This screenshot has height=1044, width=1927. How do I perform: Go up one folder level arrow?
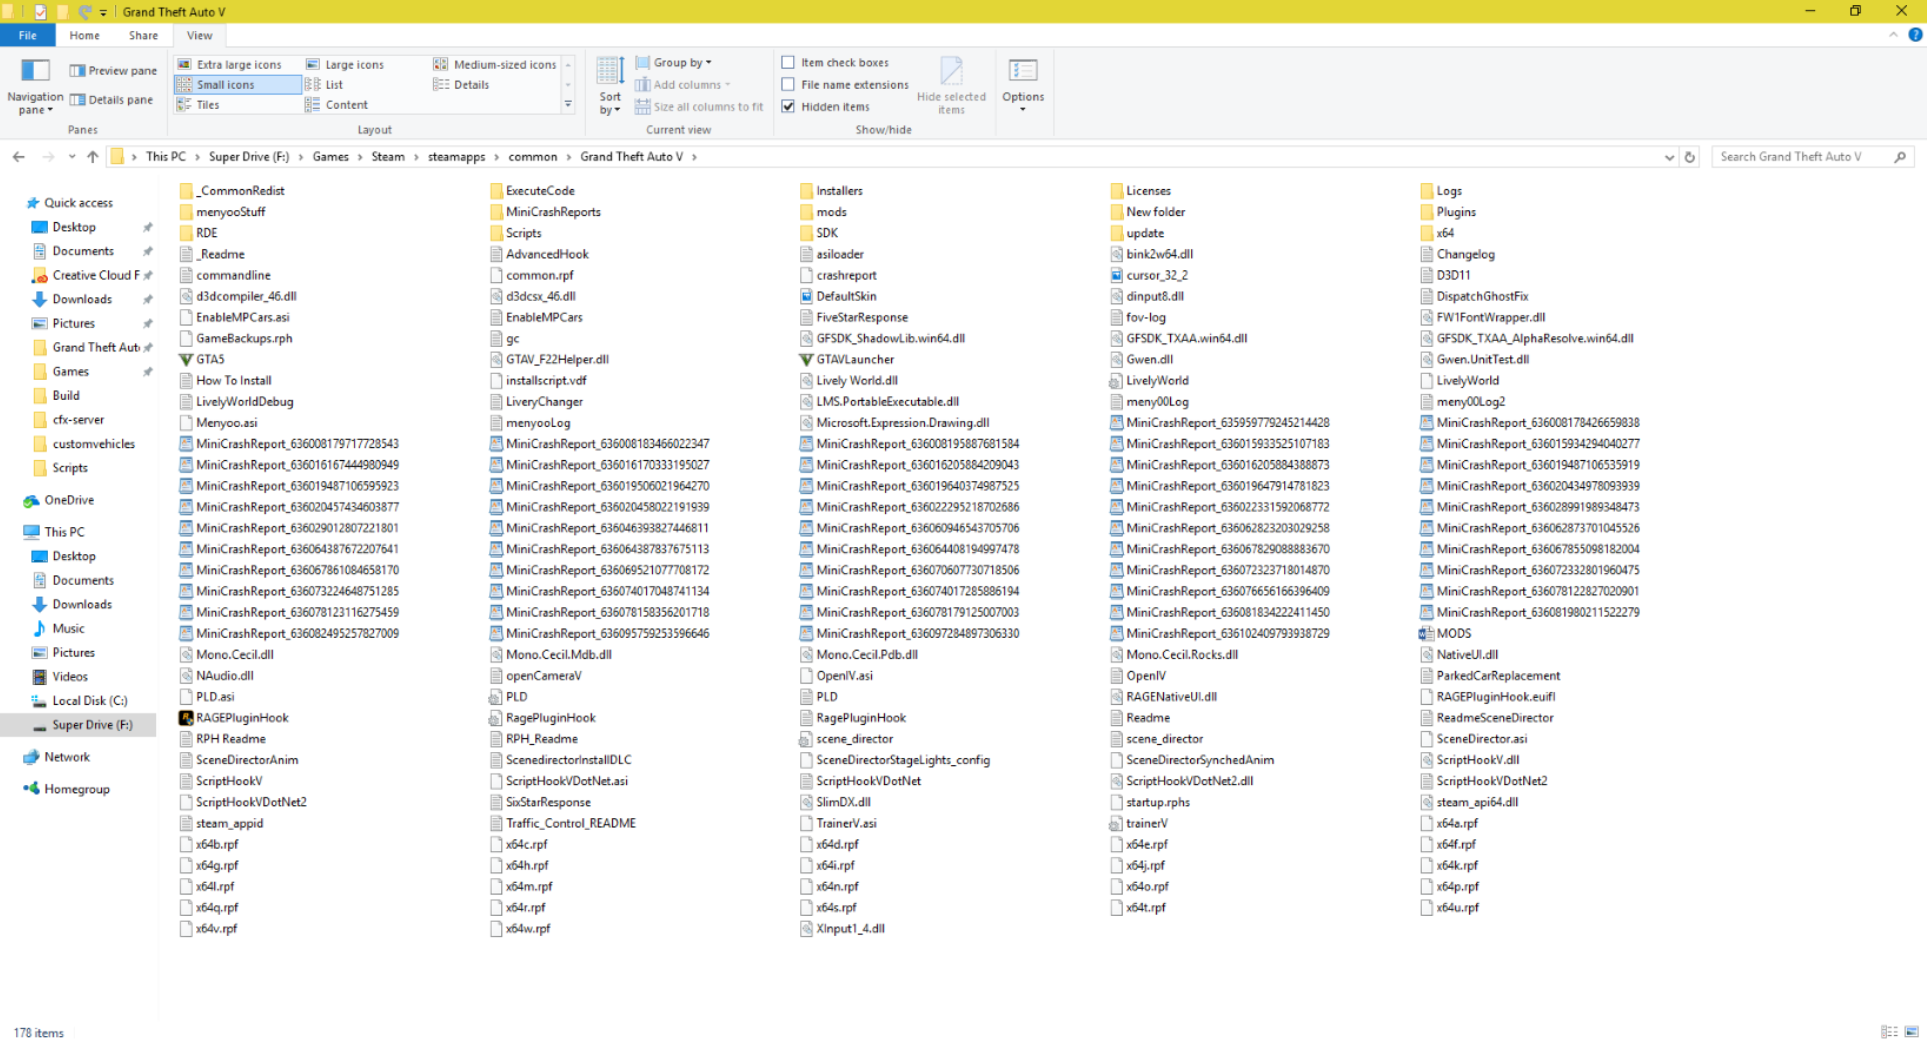(93, 157)
